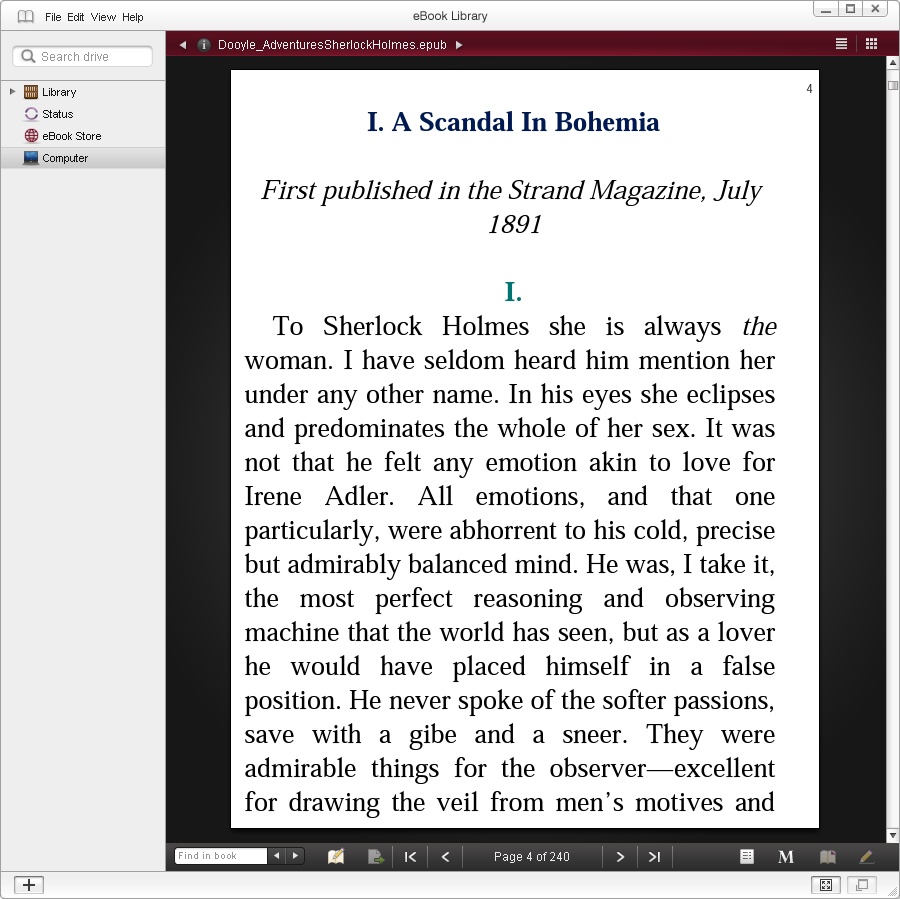Expand the Library tree node
900x899 pixels.
(12, 92)
